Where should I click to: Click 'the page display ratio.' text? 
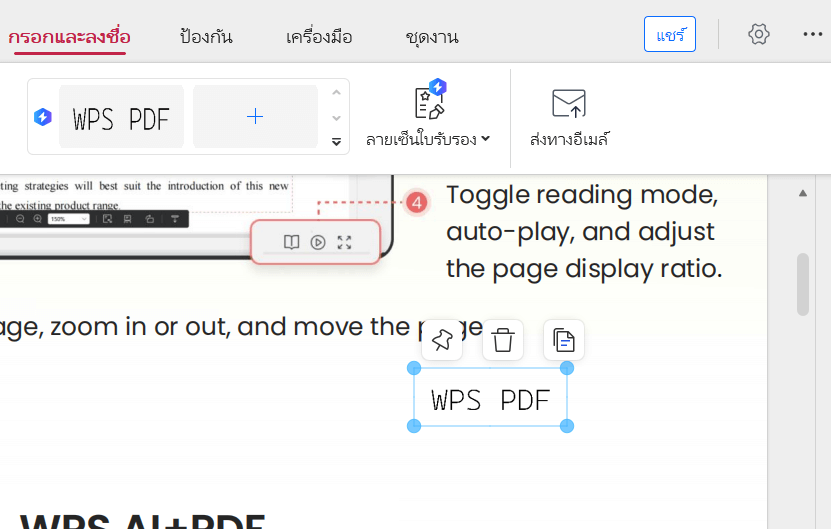pos(584,269)
